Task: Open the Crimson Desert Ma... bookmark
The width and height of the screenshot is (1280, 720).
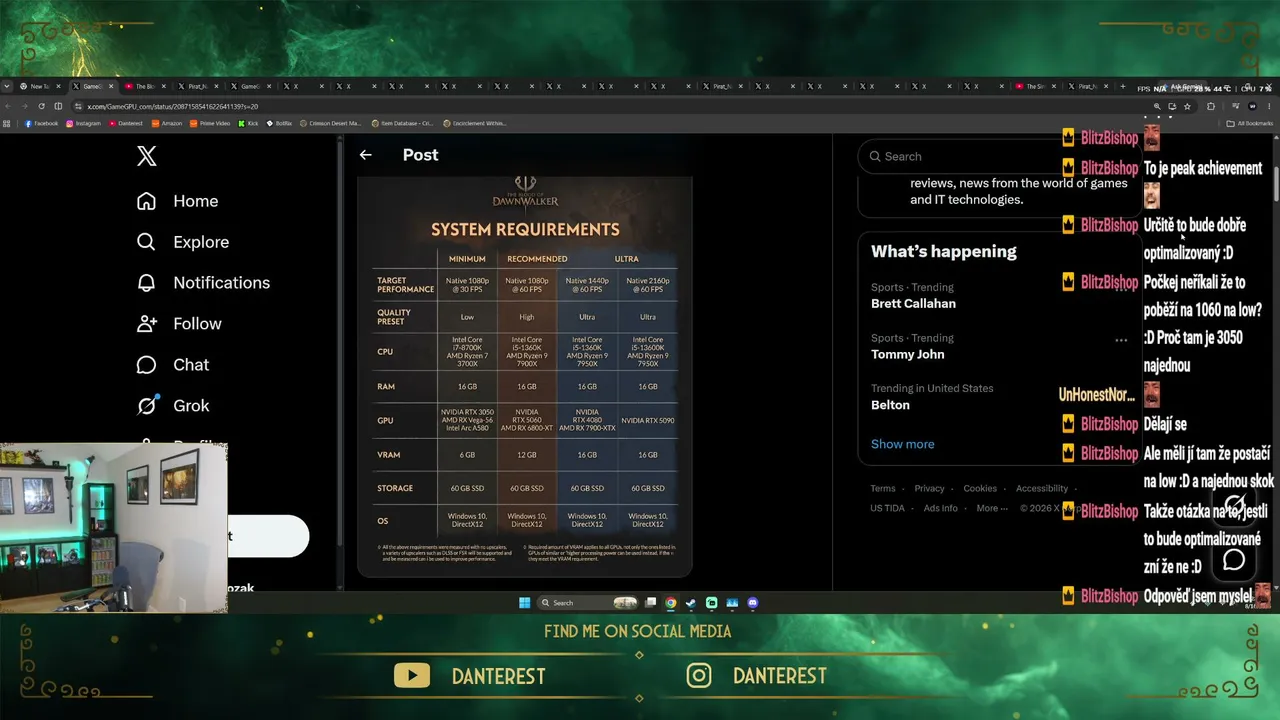Action: point(331,123)
